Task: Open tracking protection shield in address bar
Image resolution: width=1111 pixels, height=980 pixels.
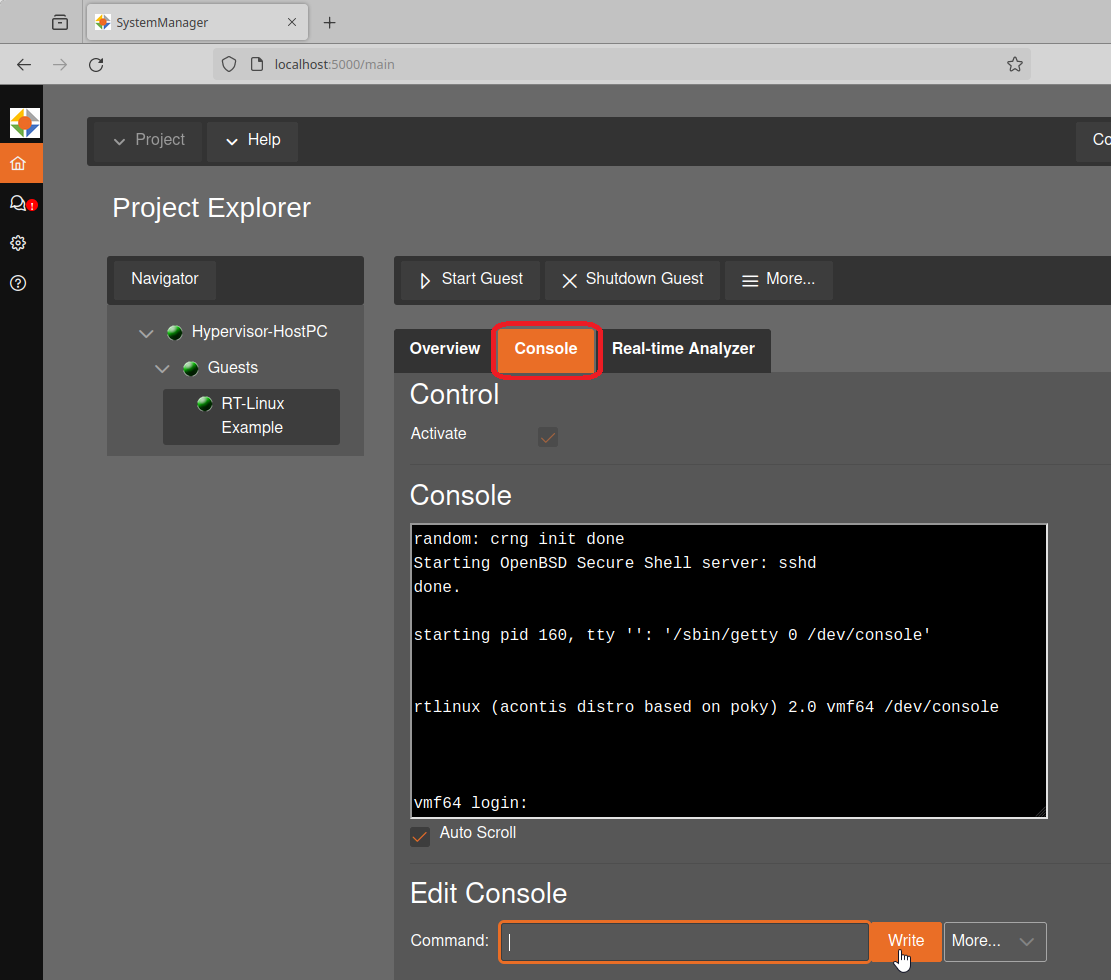Action: pyautogui.click(x=229, y=63)
